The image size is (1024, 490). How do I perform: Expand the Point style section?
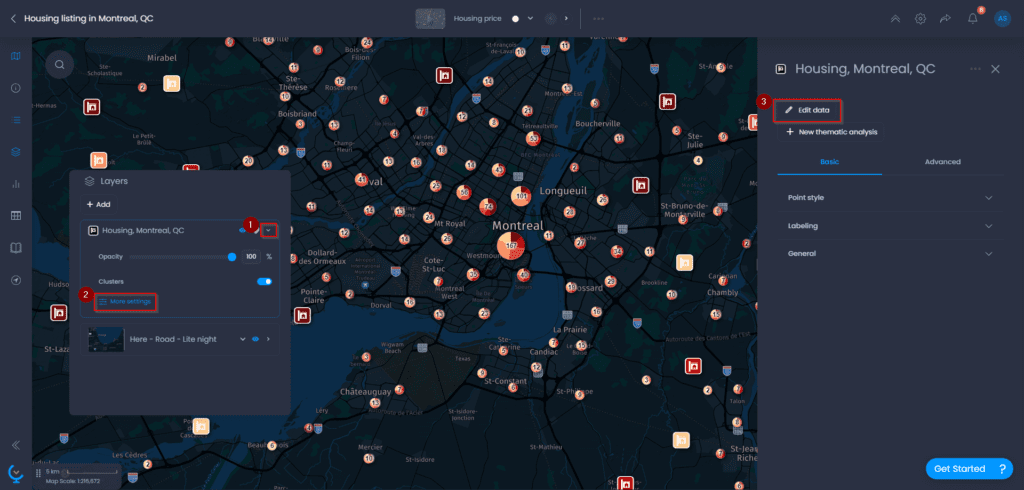(x=890, y=197)
